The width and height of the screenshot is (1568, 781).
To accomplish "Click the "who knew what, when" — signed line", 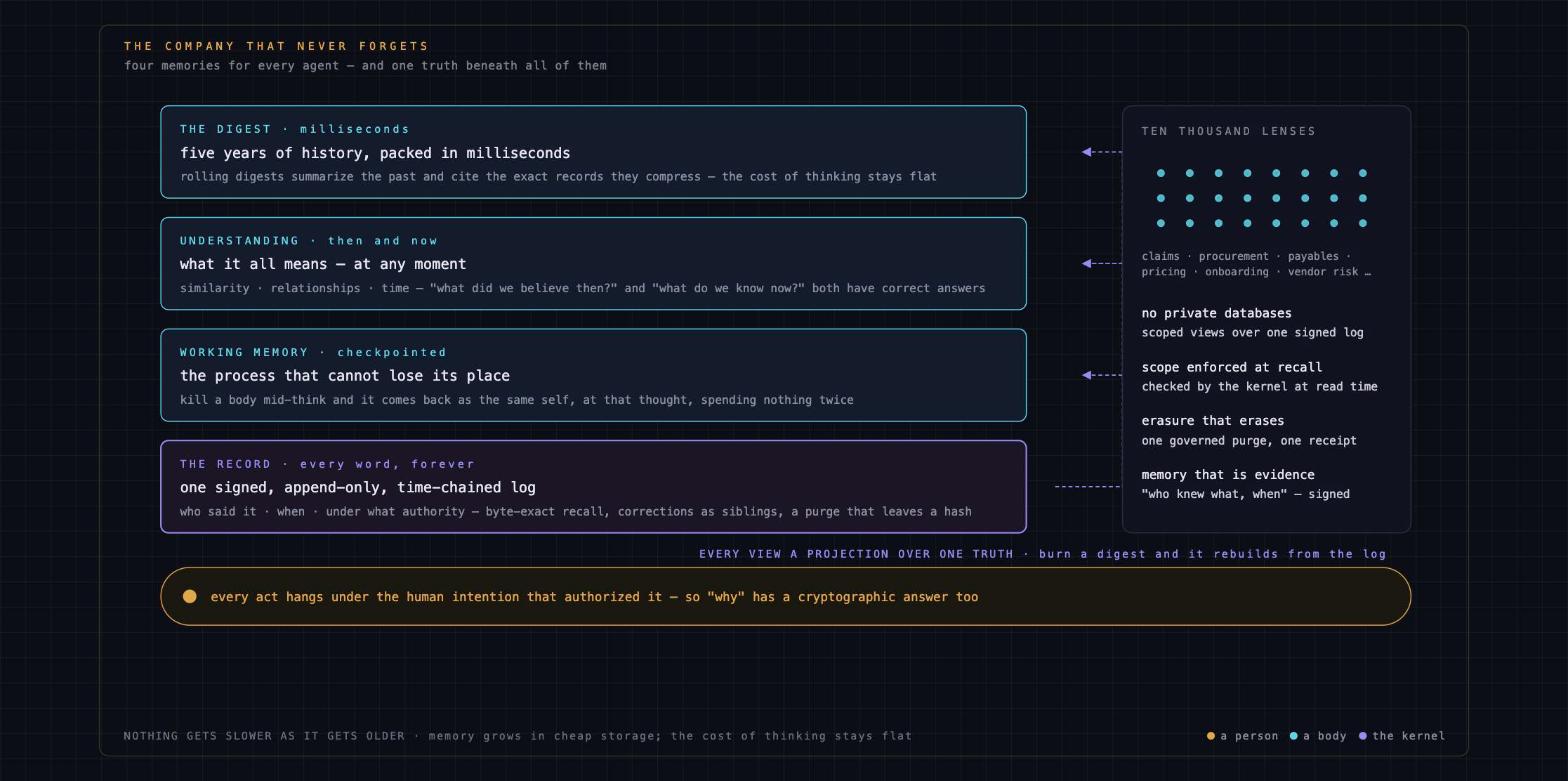I will [1246, 494].
